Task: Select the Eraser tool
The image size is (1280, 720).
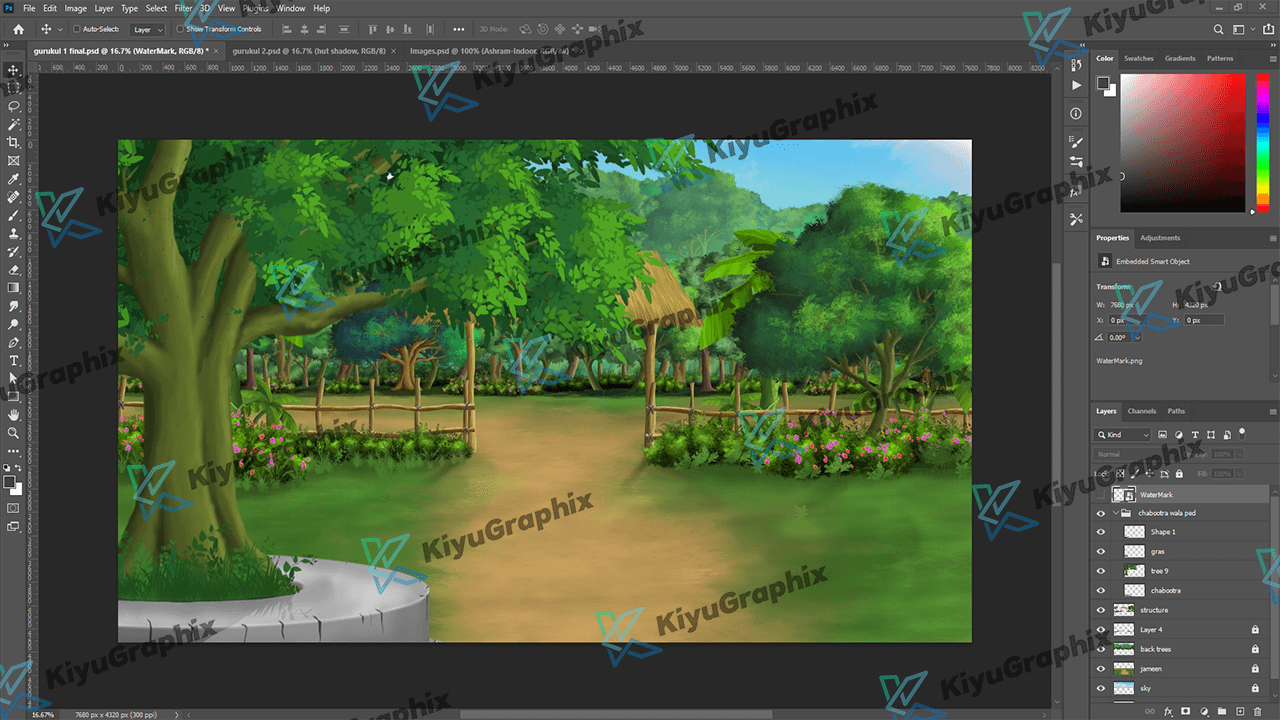Action: coord(14,270)
